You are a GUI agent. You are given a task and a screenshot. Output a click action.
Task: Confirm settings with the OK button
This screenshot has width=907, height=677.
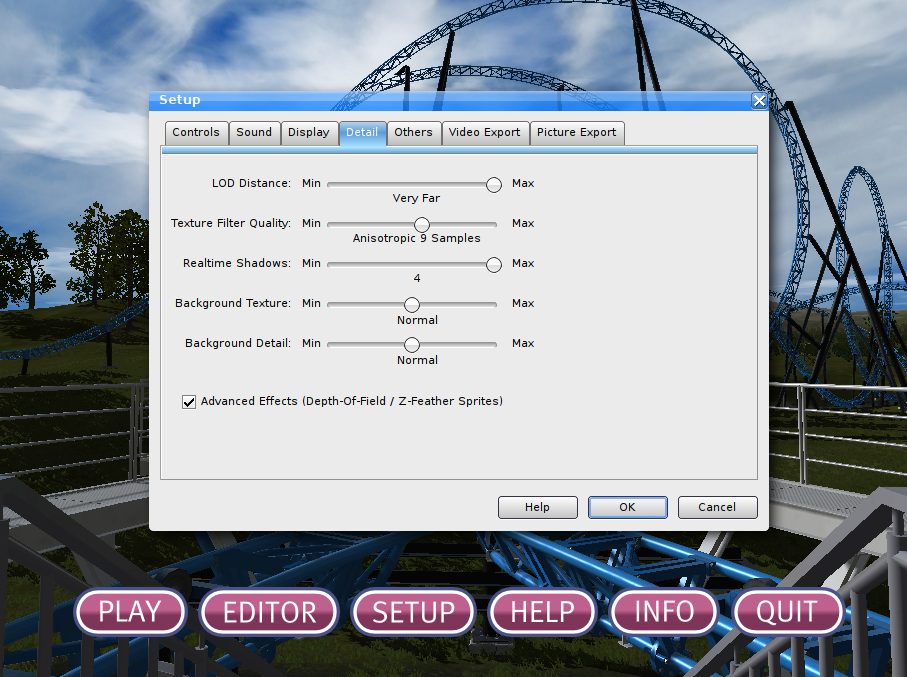[627, 507]
